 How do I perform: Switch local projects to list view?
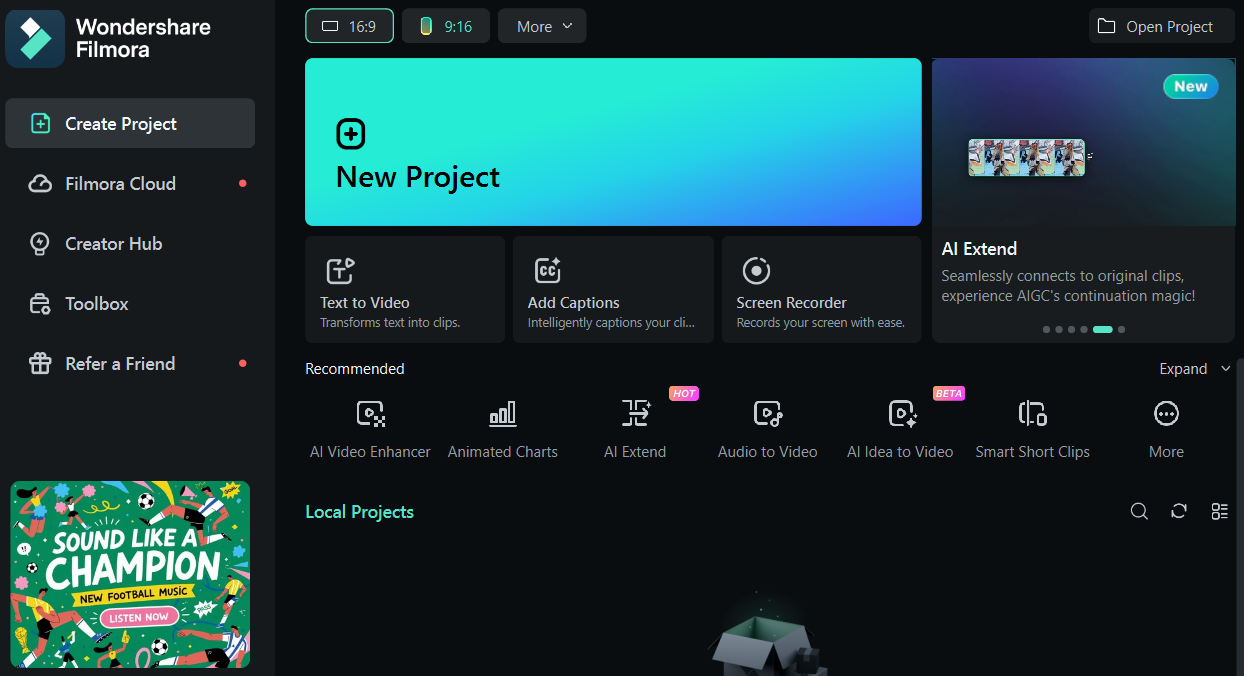coord(1219,511)
